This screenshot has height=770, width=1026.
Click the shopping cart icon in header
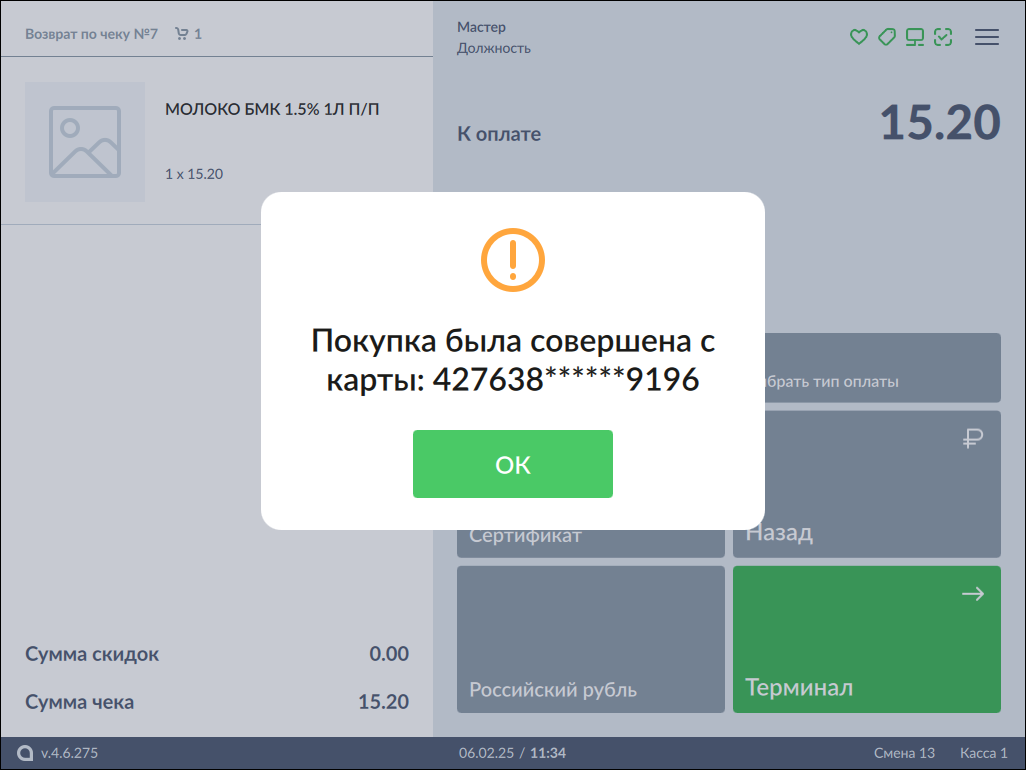click(181, 34)
